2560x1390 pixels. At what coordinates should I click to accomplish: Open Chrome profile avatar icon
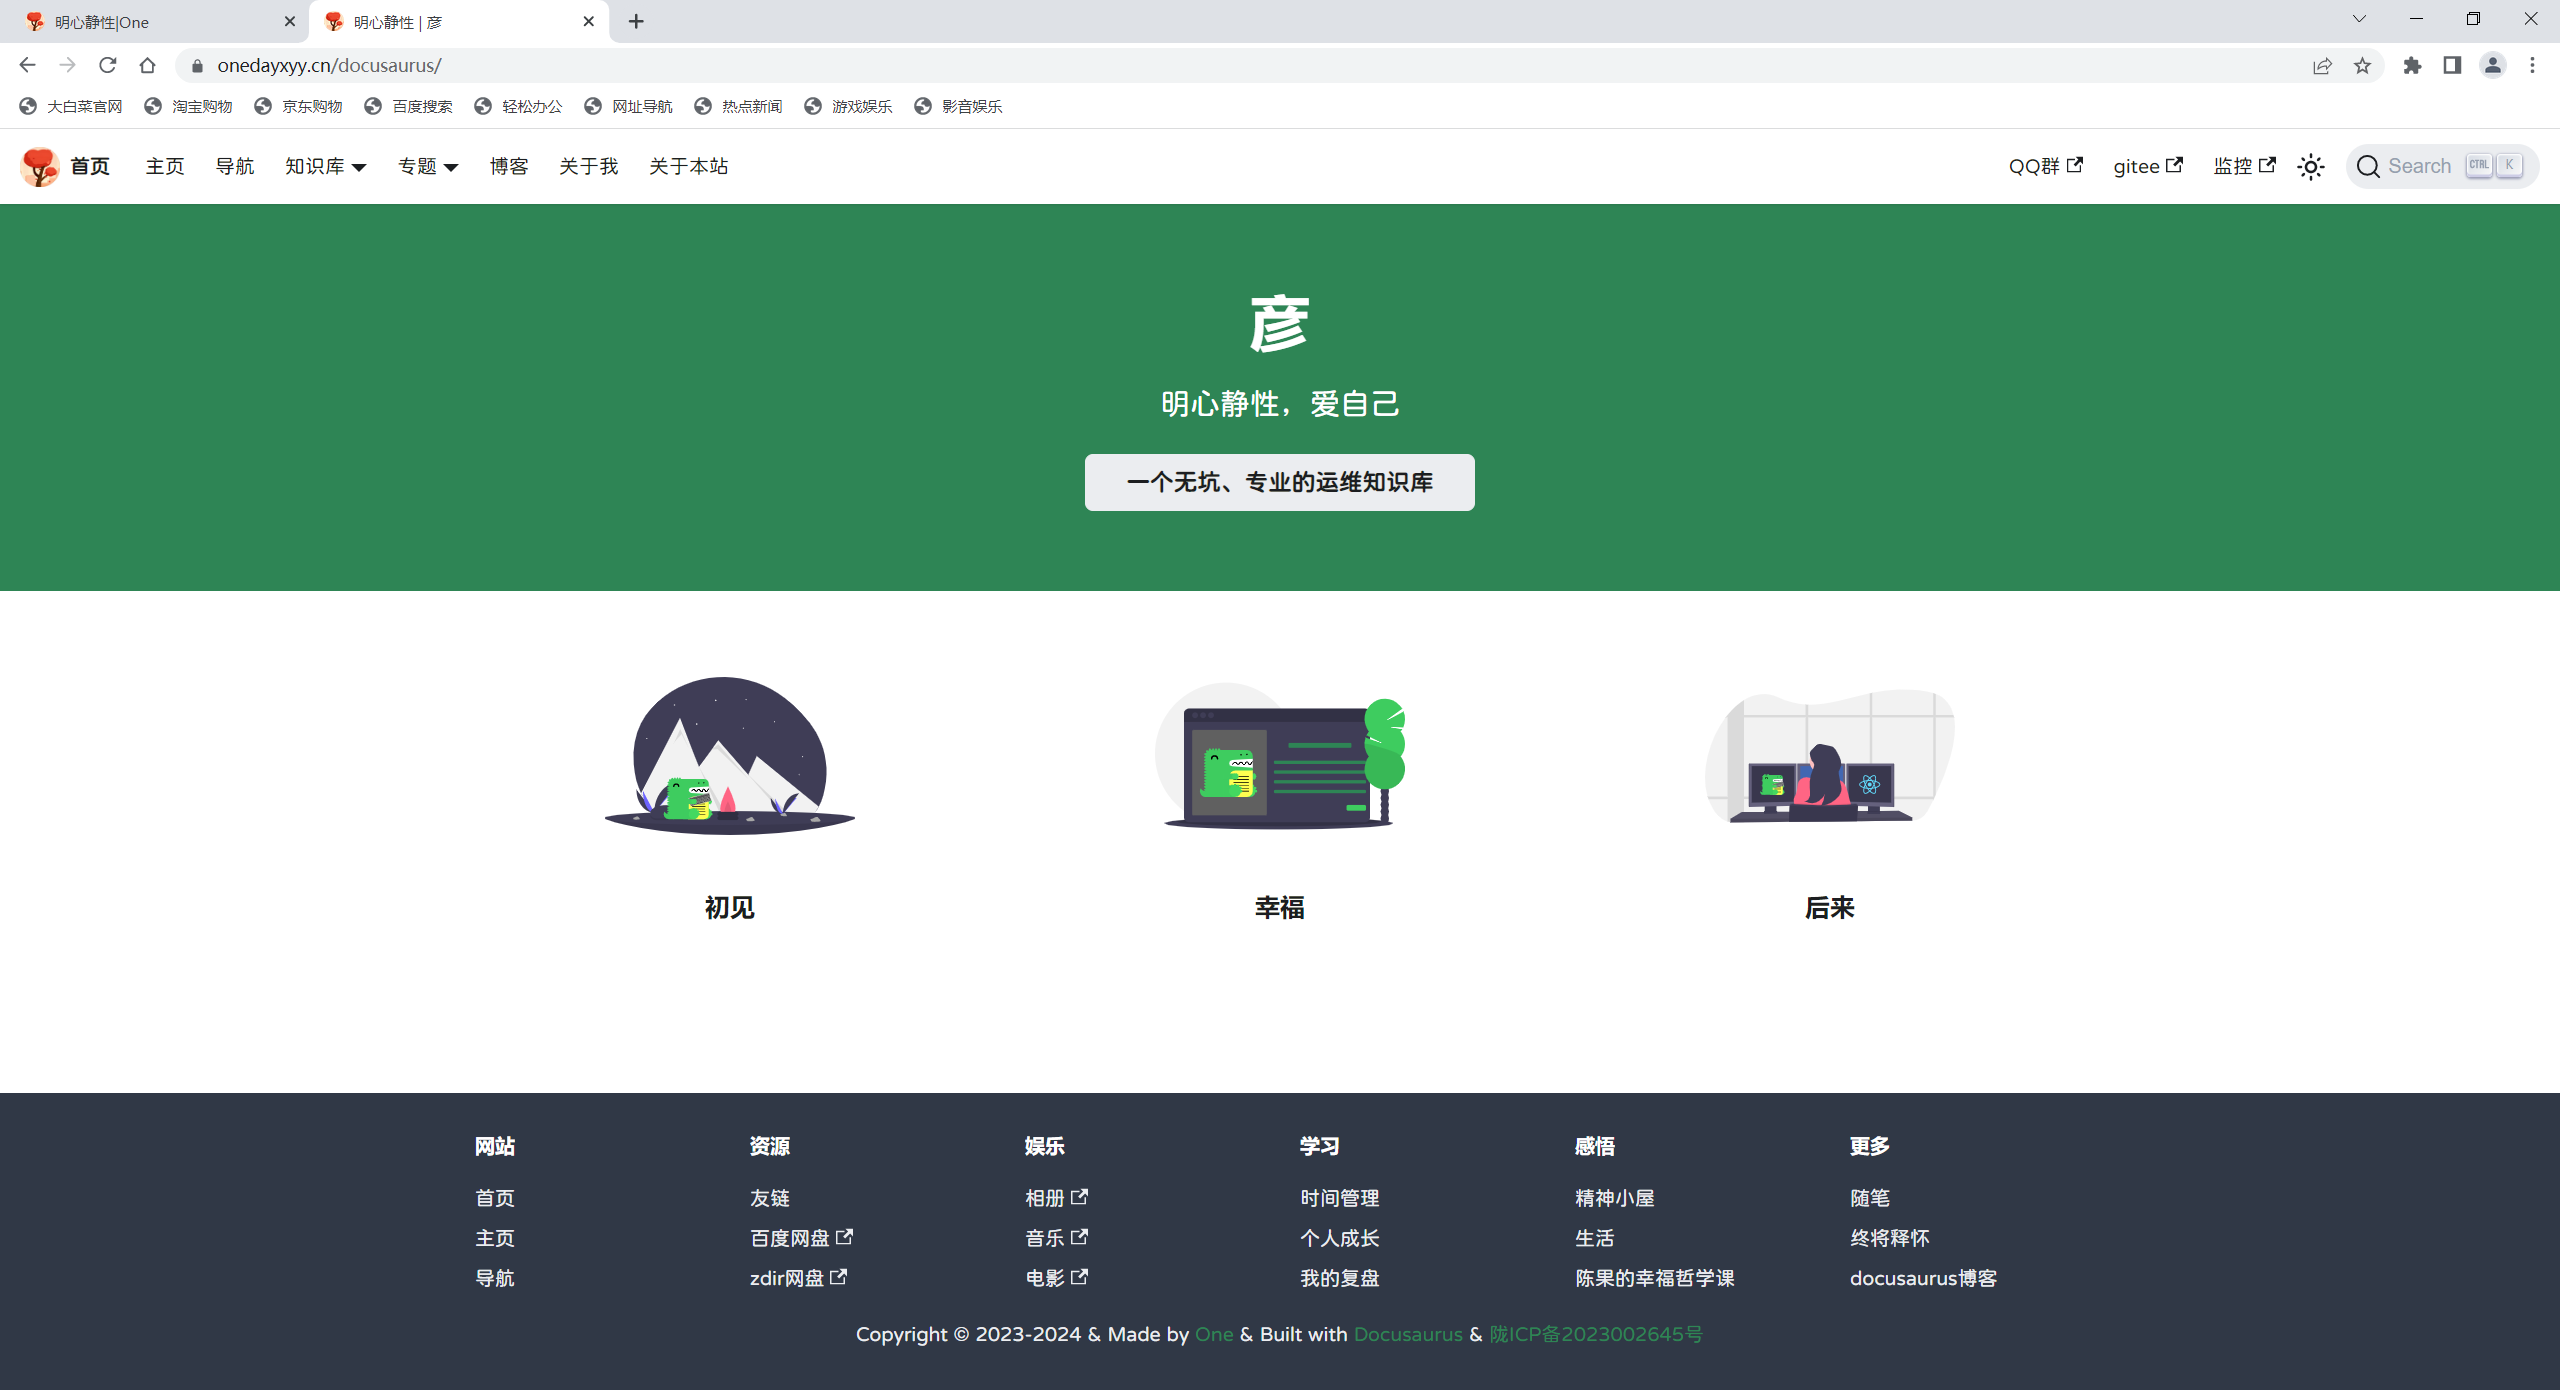pos(2492,66)
